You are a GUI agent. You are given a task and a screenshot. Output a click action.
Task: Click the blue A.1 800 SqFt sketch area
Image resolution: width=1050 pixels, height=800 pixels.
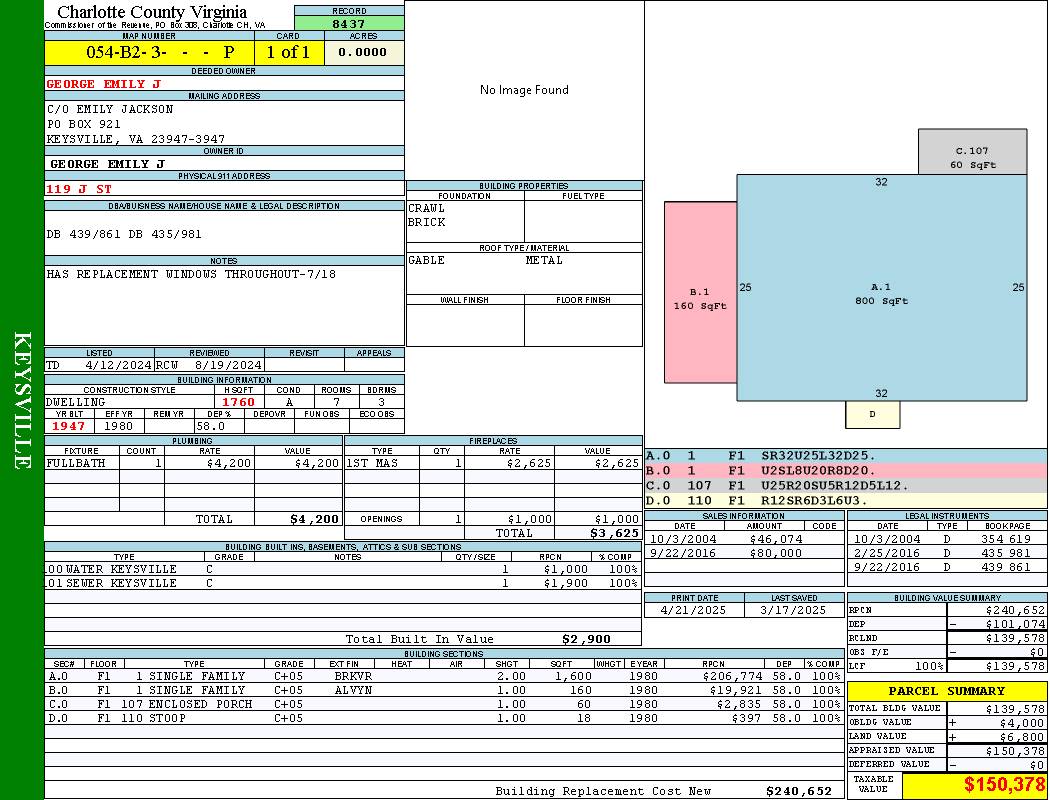(x=881, y=293)
